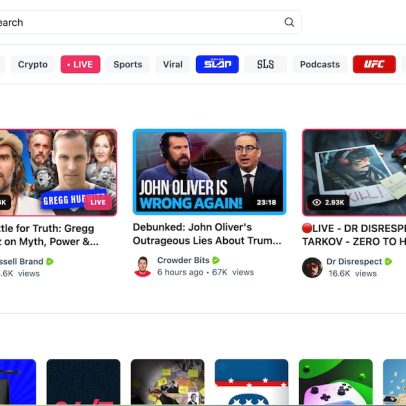Open the Crowder Bits channel link
The height and width of the screenshot is (406, 406).
[x=183, y=260]
